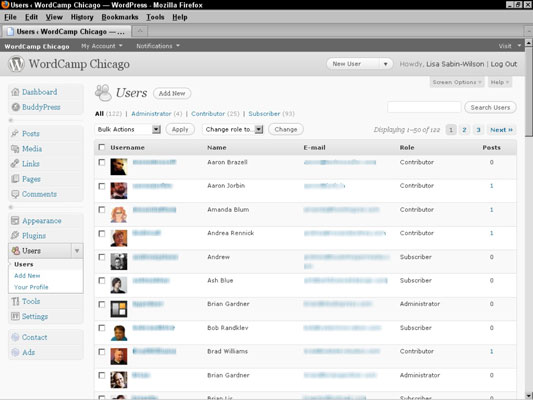Open the My Account menu
Image resolution: width=533 pixels, height=400 pixels.
pos(102,46)
